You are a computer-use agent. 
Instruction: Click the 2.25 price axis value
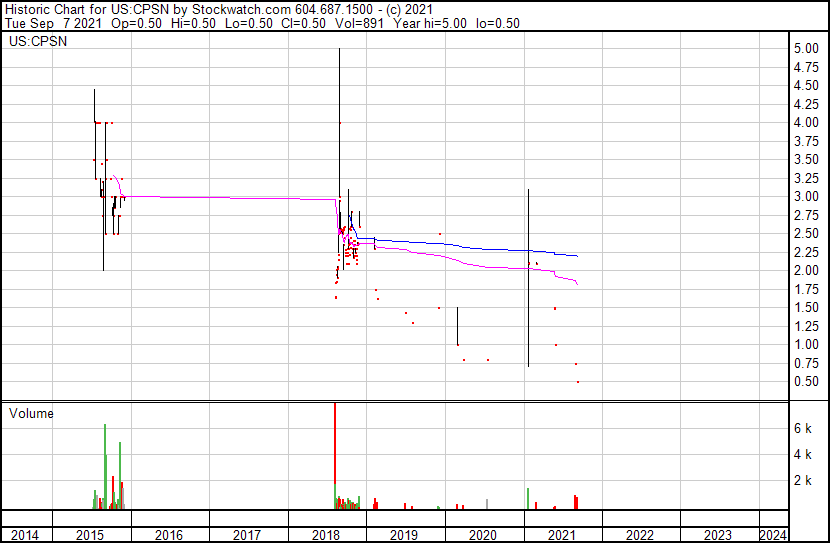(806, 252)
